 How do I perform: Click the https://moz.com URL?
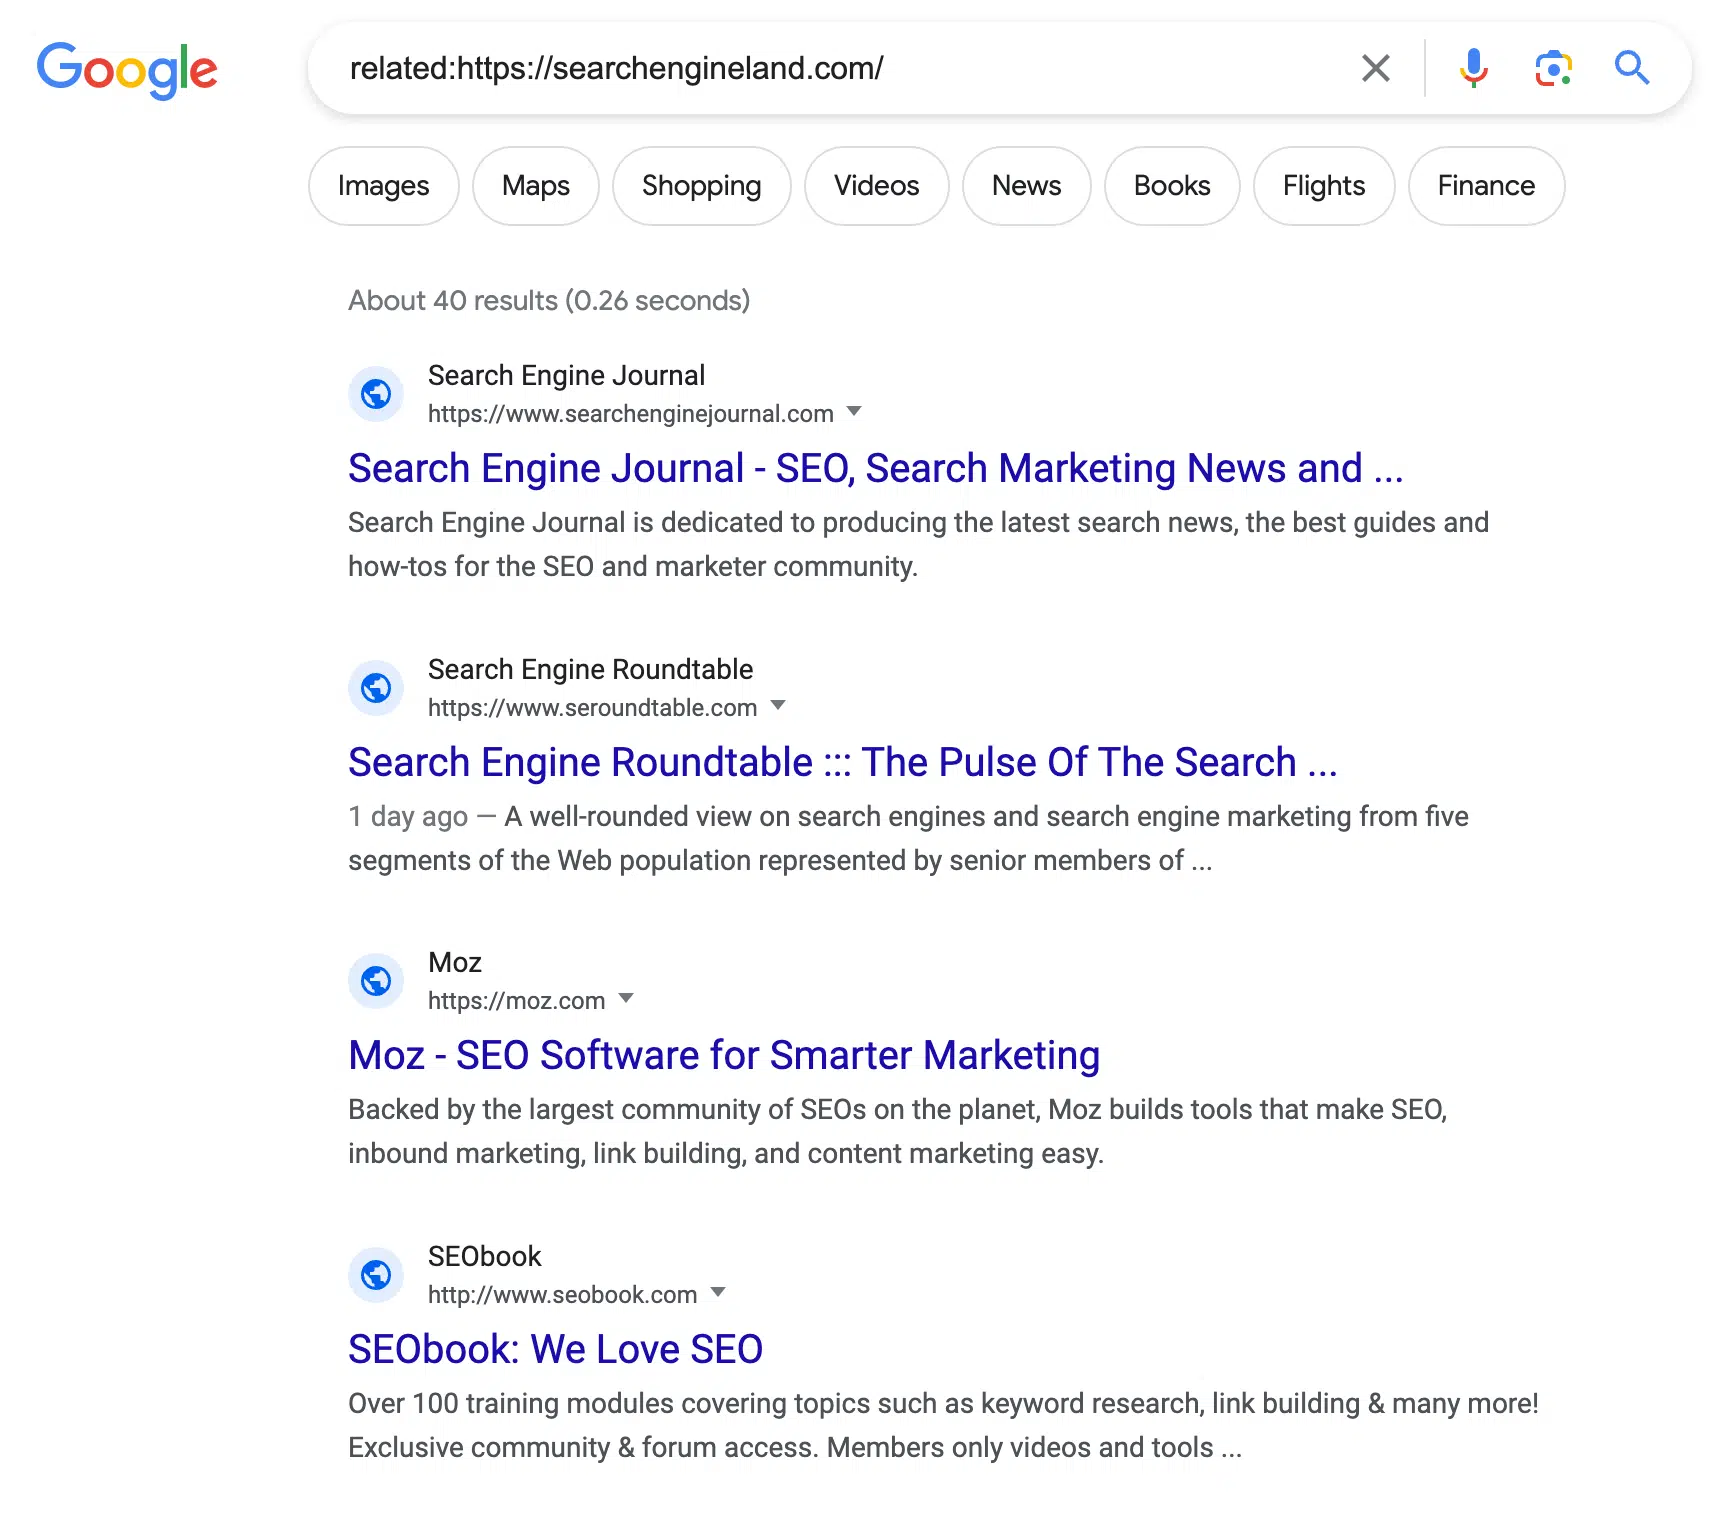[x=517, y=1001]
